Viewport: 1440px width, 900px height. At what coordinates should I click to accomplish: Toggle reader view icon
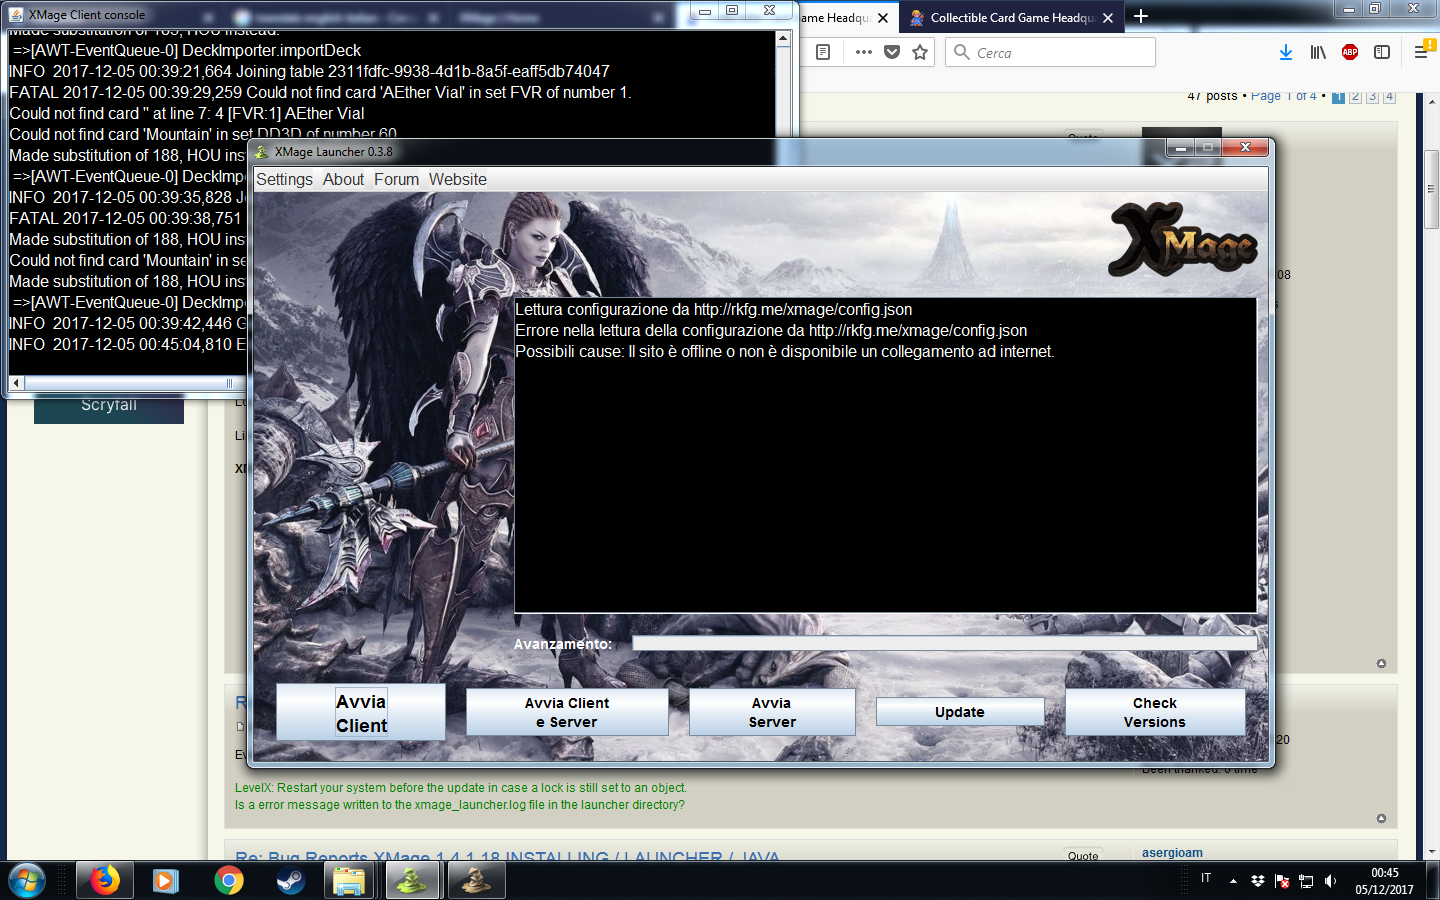pos(823,52)
